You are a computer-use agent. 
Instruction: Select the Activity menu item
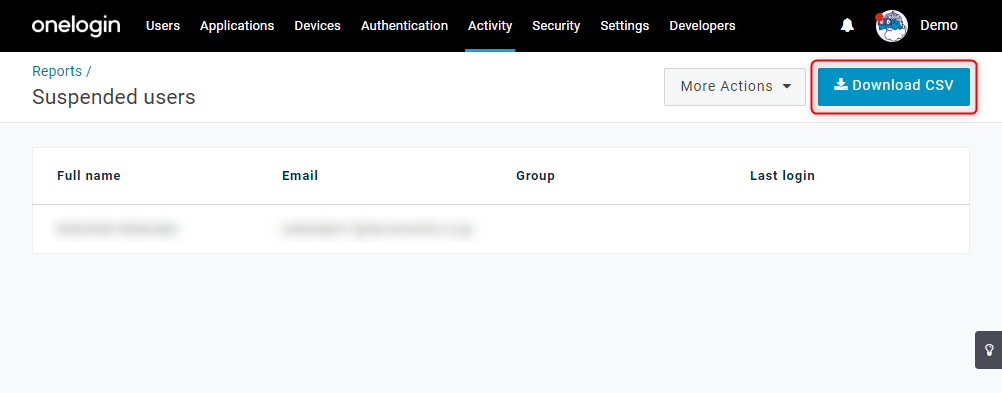pos(490,26)
